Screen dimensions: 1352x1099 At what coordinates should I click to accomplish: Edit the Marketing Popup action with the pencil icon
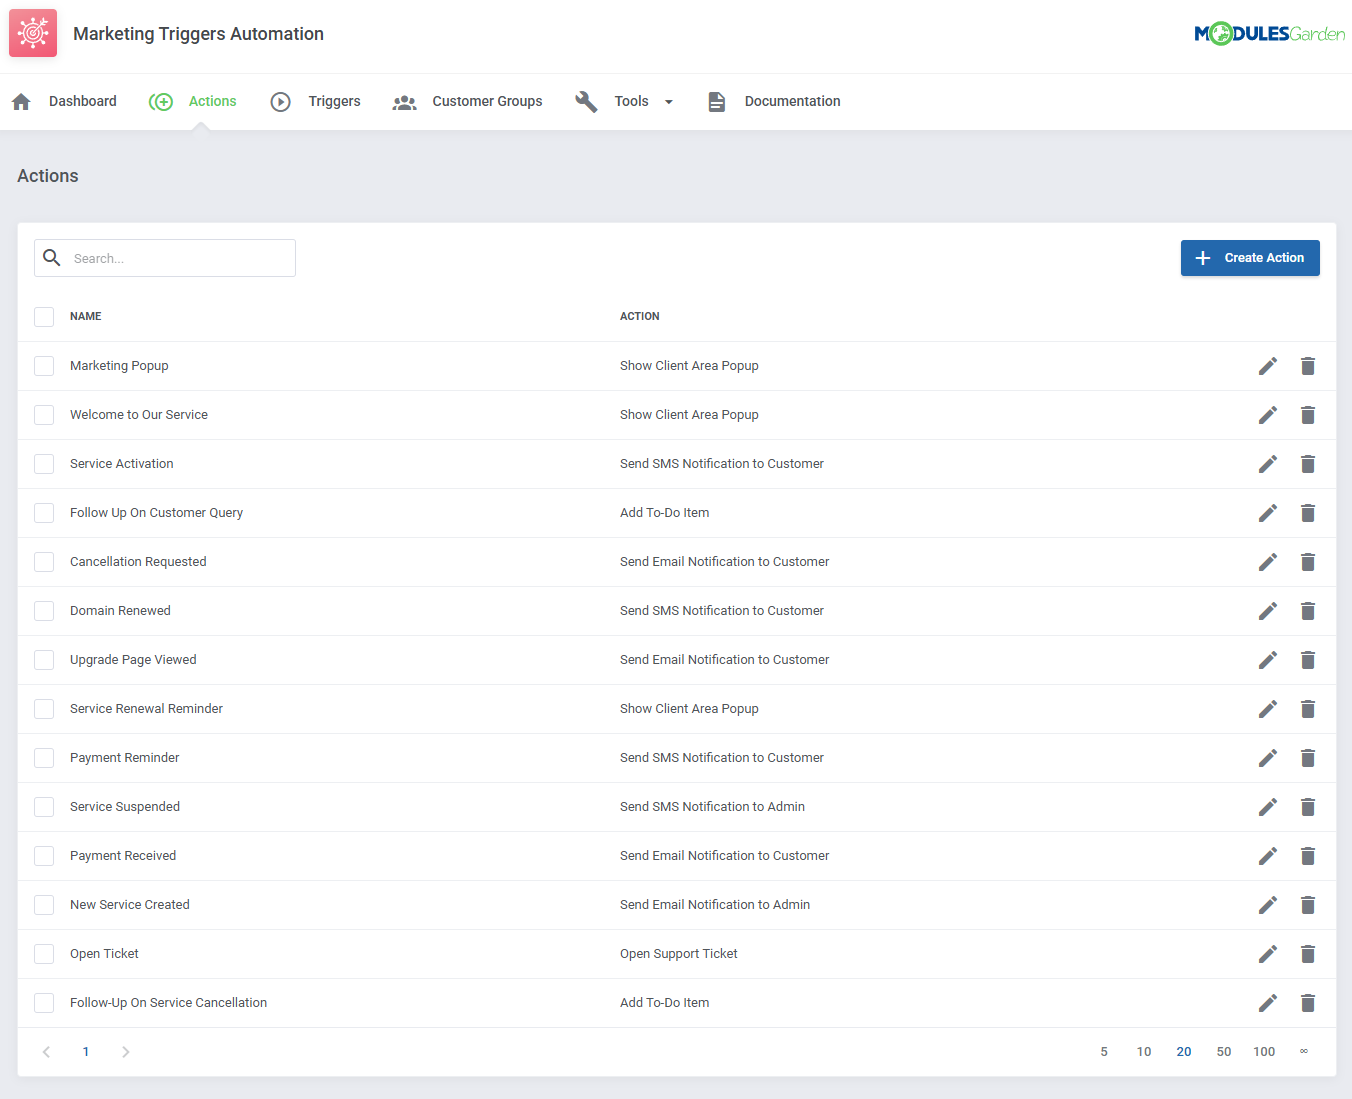pos(1267,366)
